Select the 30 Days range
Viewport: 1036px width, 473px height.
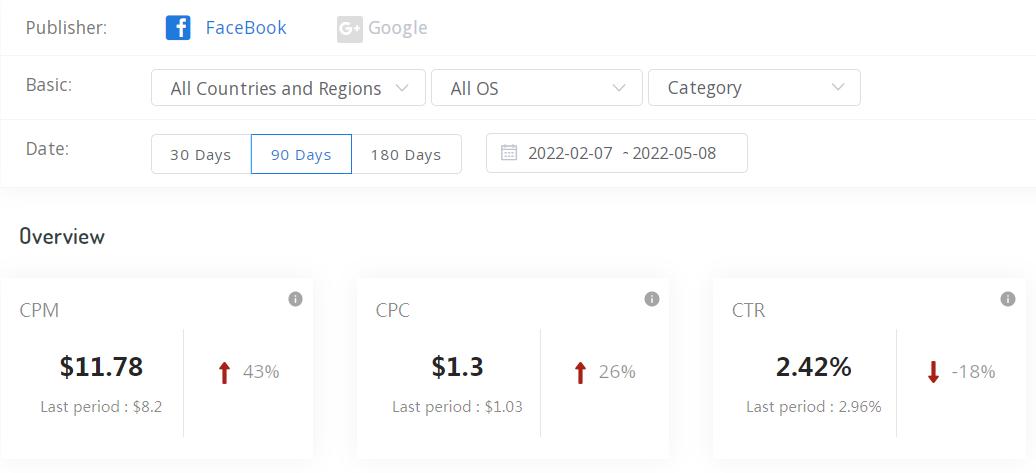point(201,154)
